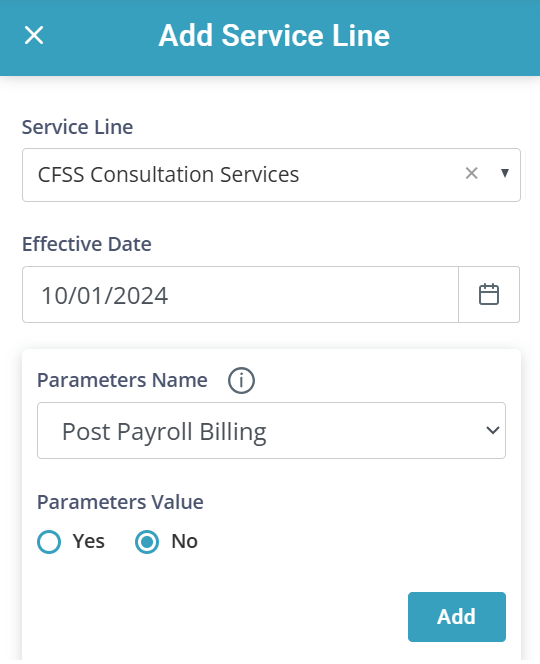
Task: Click the Service Line field label
Action: click(78, 127)
